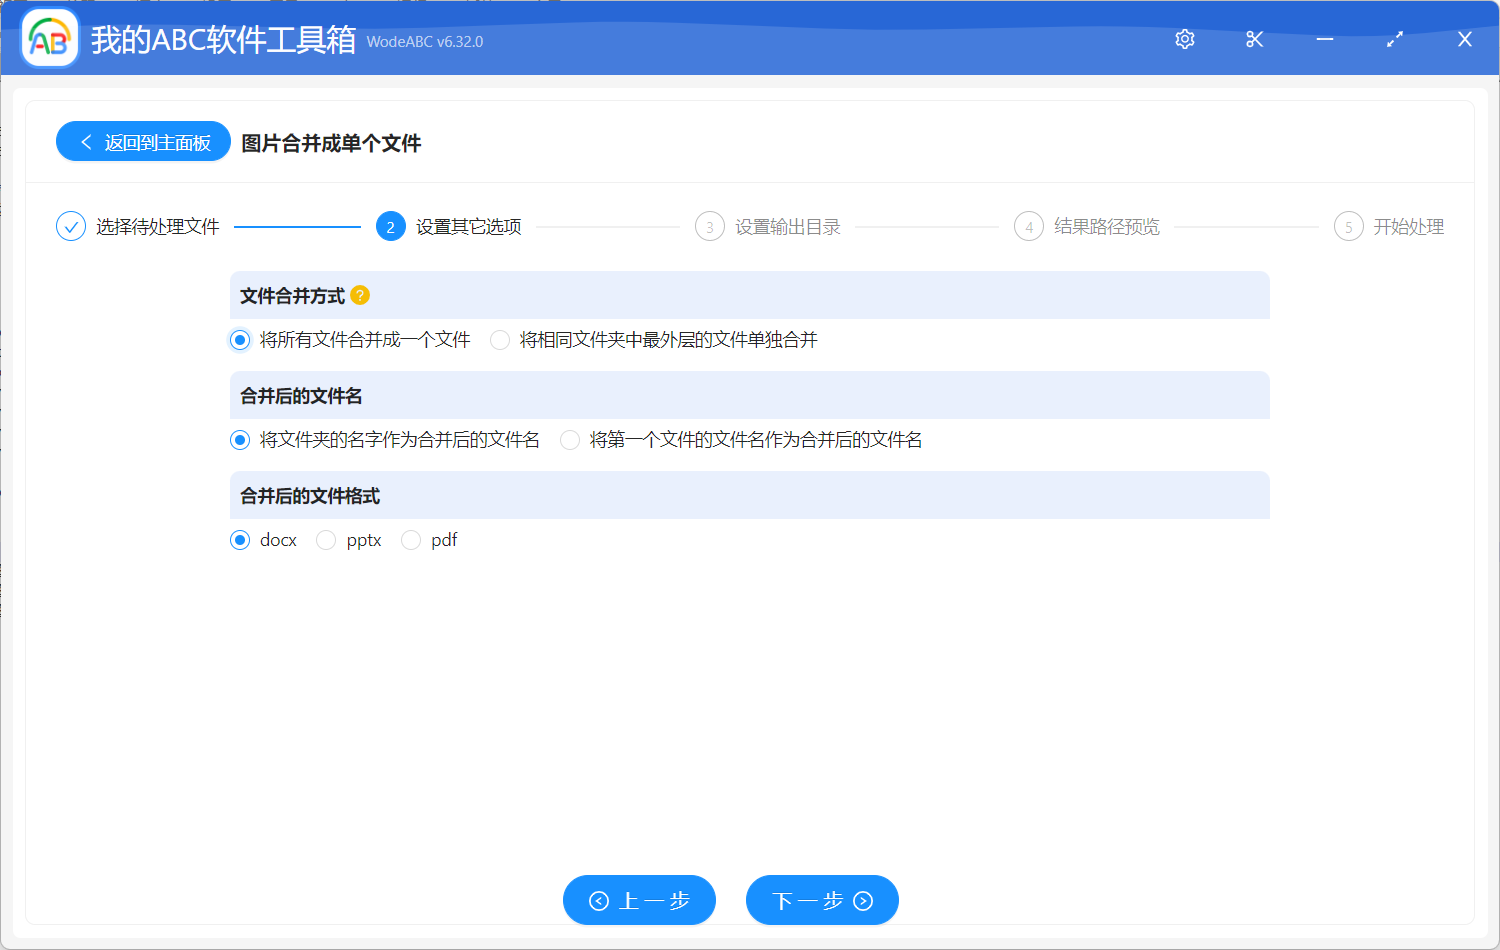Viewport: 1500px width, 950px height.
Task: Click the circle 3 icon on 设置输出目录
Action: coord(710,226)
